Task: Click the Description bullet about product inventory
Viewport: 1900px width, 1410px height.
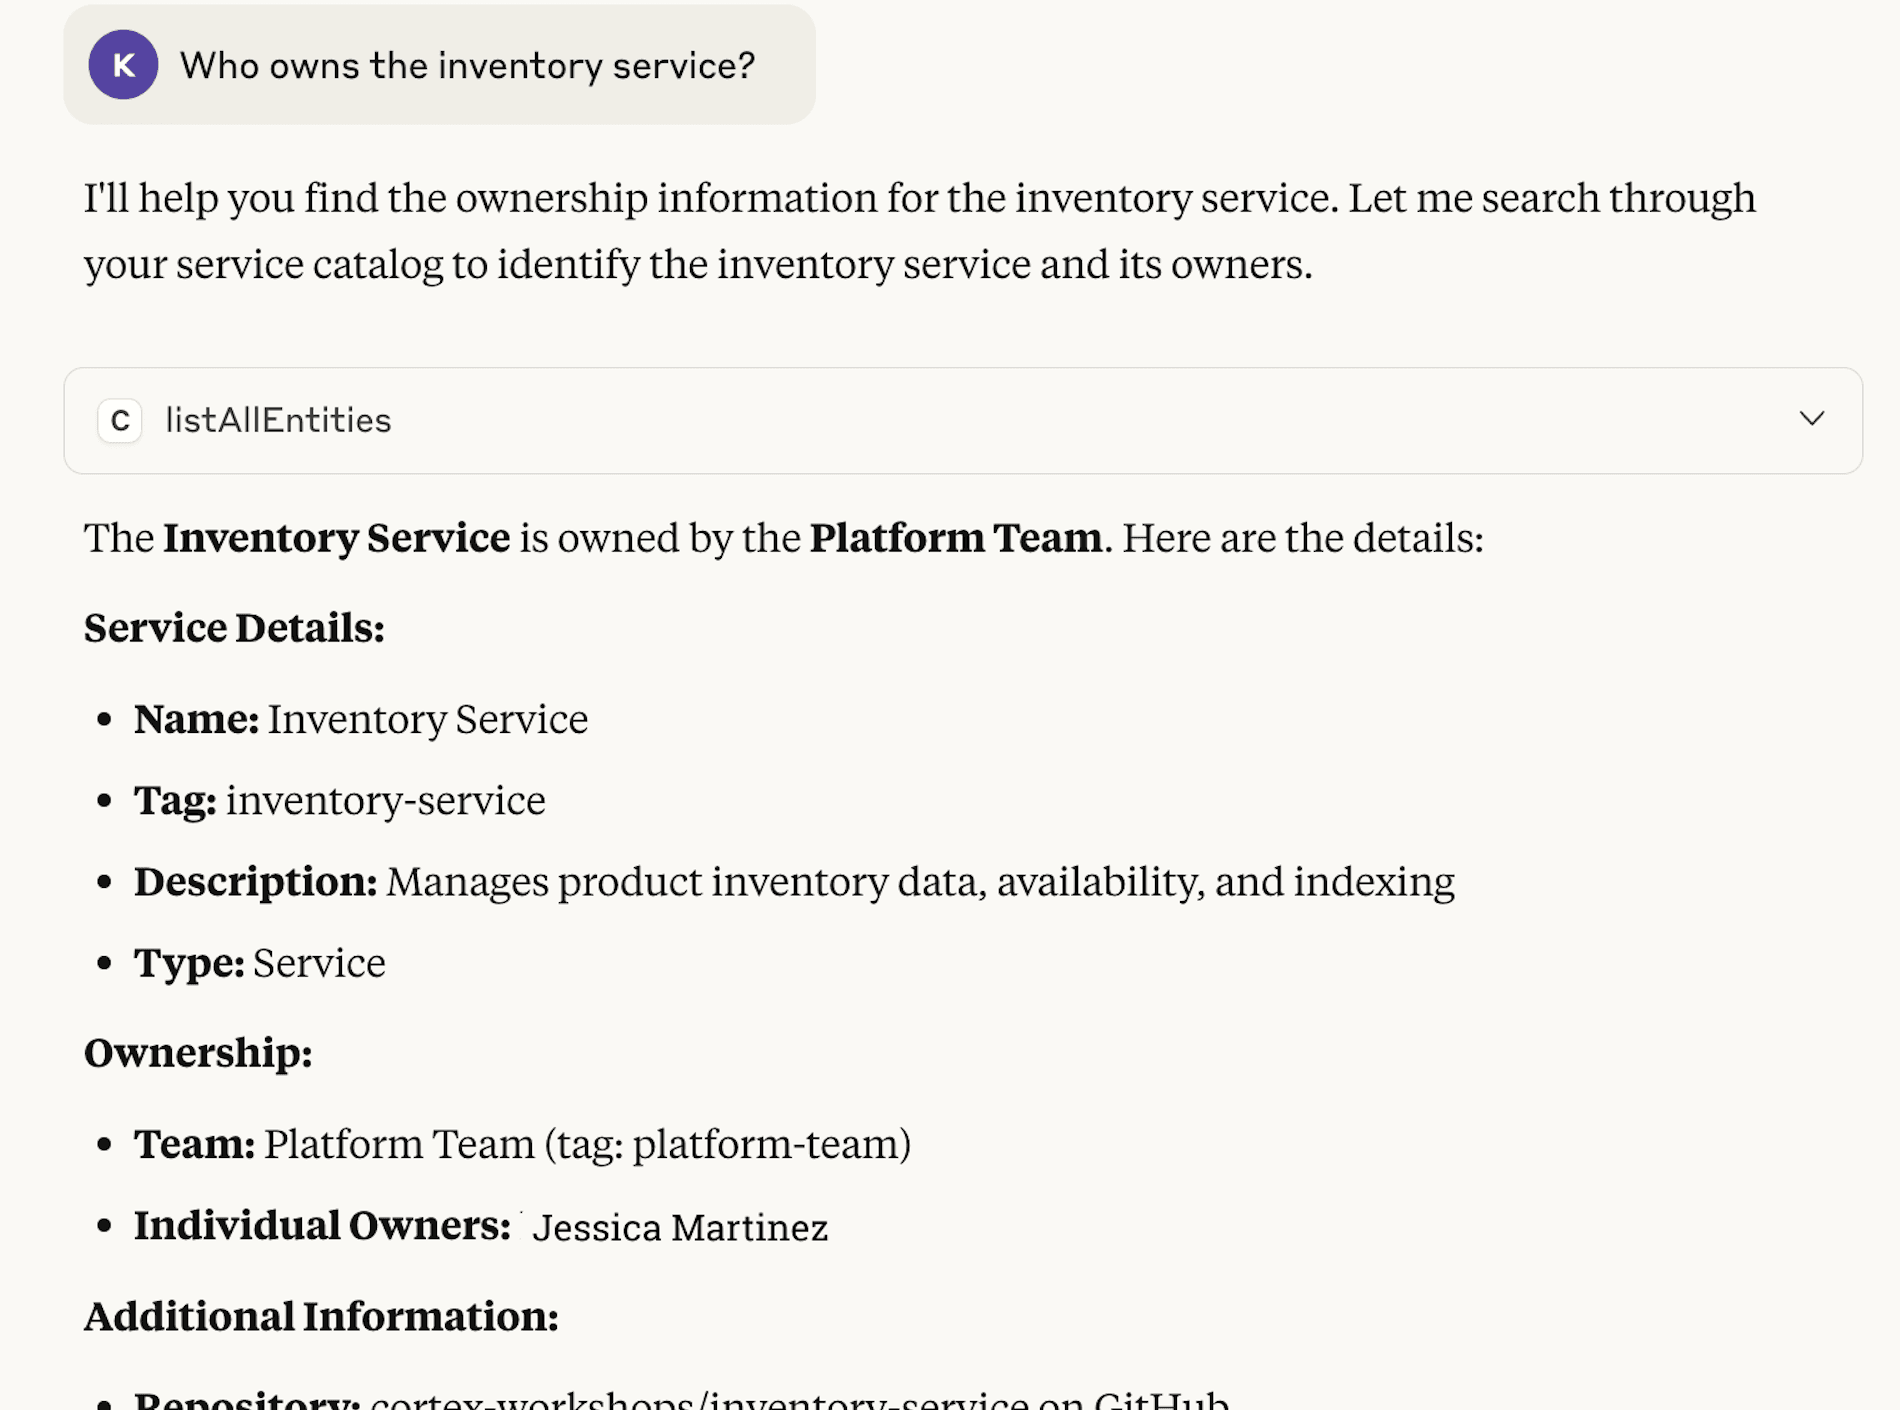Action: tap(794, 882)
